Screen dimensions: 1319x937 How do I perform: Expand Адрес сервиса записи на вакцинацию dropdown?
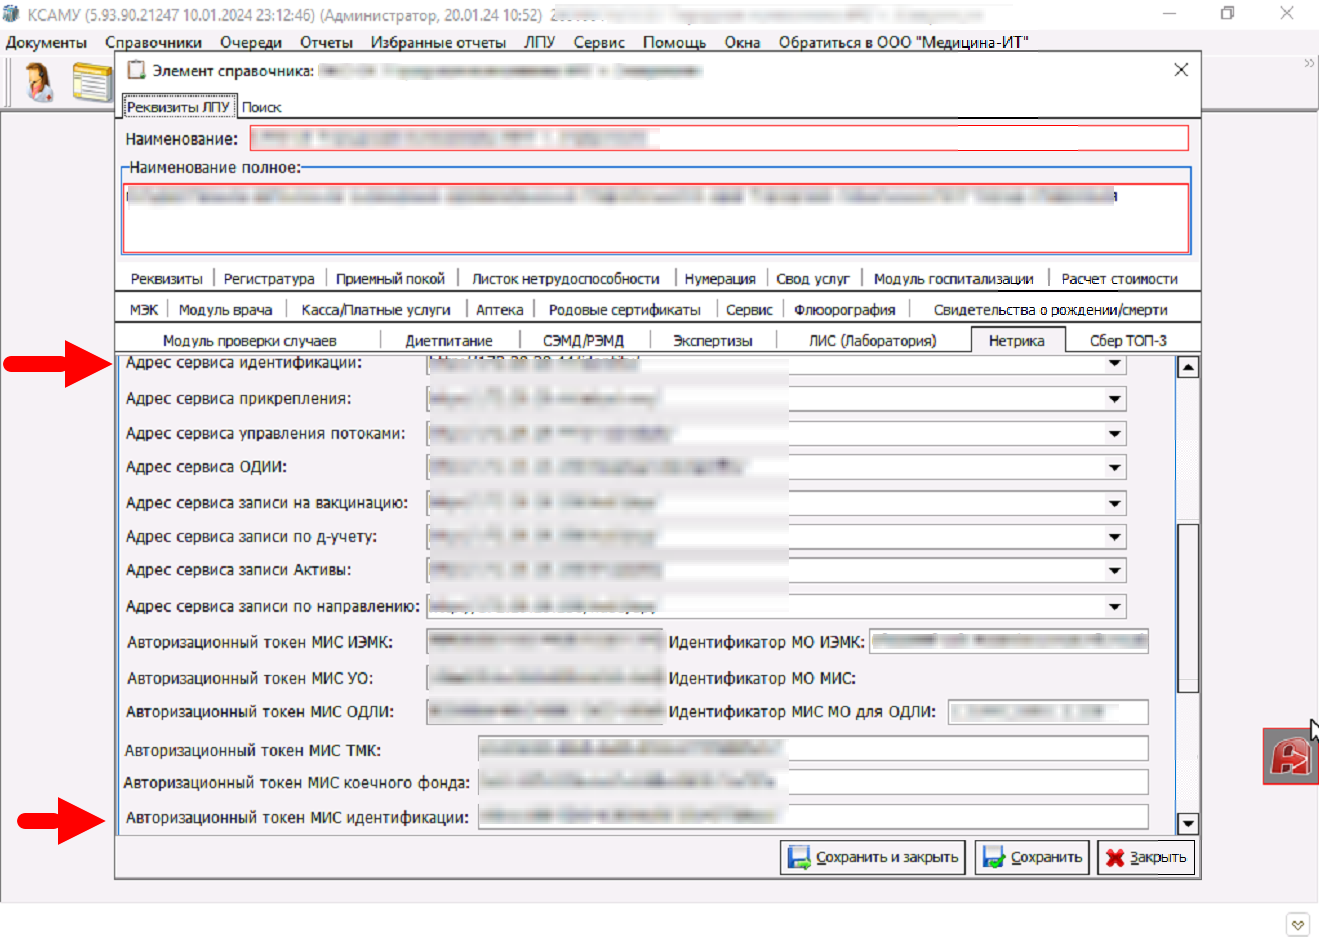(x=1114, y=503)
